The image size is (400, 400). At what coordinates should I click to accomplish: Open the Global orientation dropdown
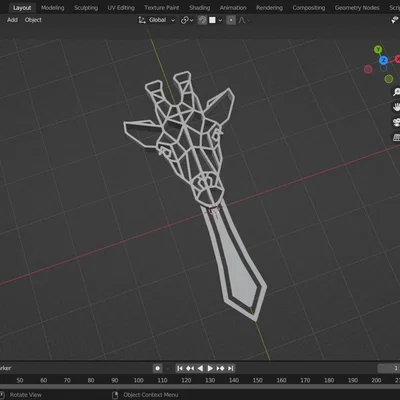click(162, 20)
